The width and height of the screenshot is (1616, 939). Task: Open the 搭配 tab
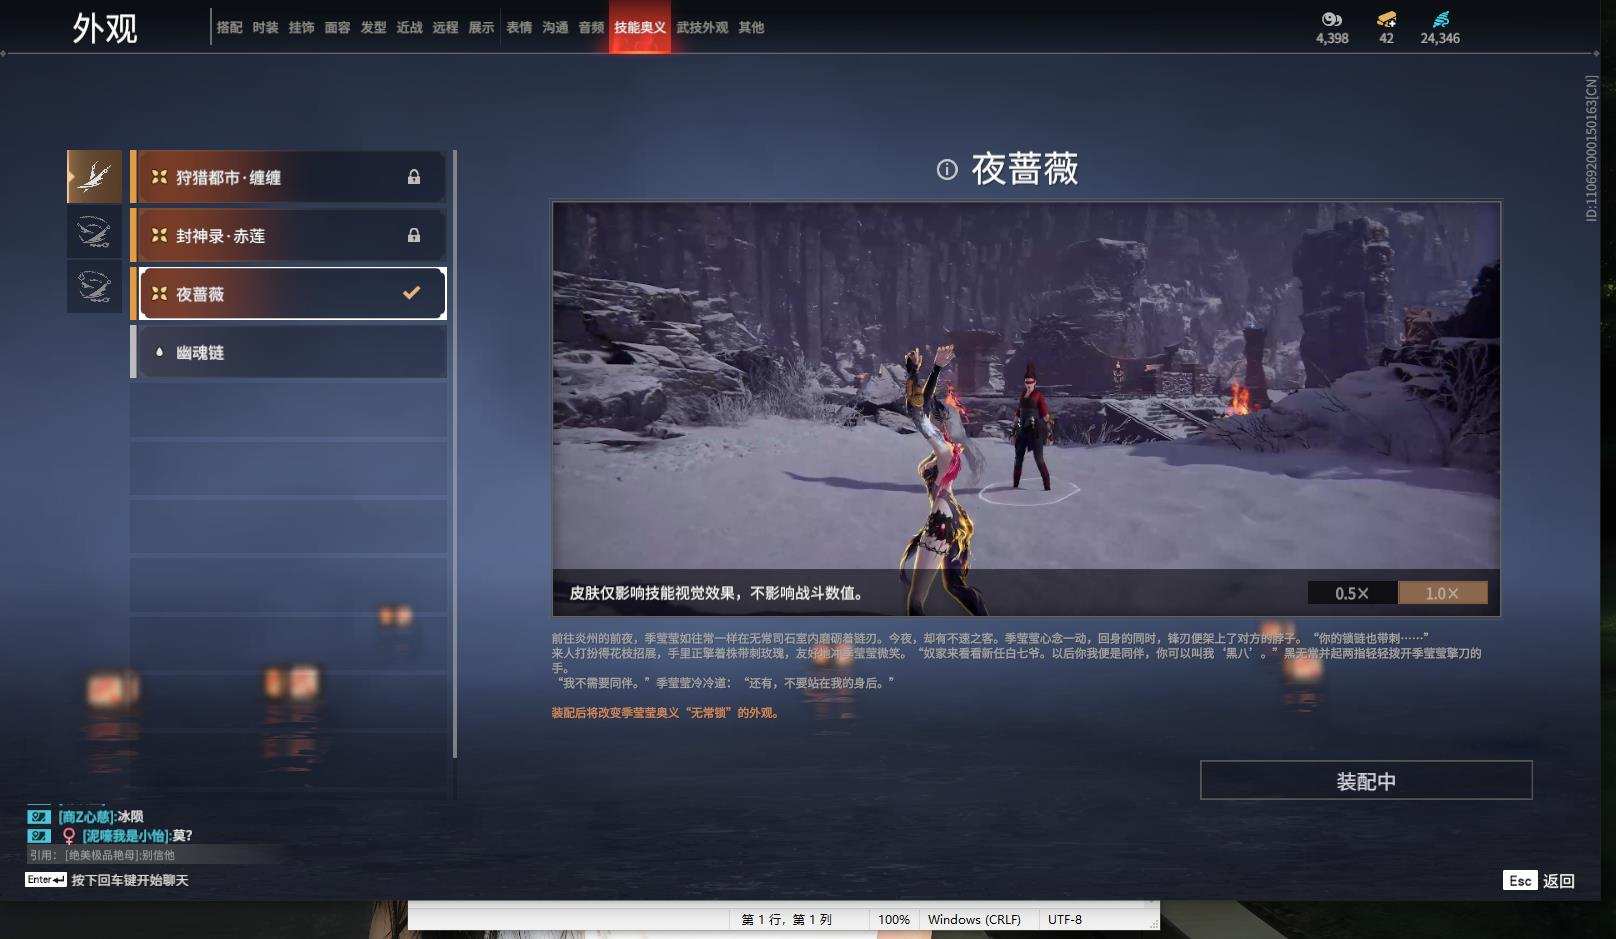click(x=229, y=28)
